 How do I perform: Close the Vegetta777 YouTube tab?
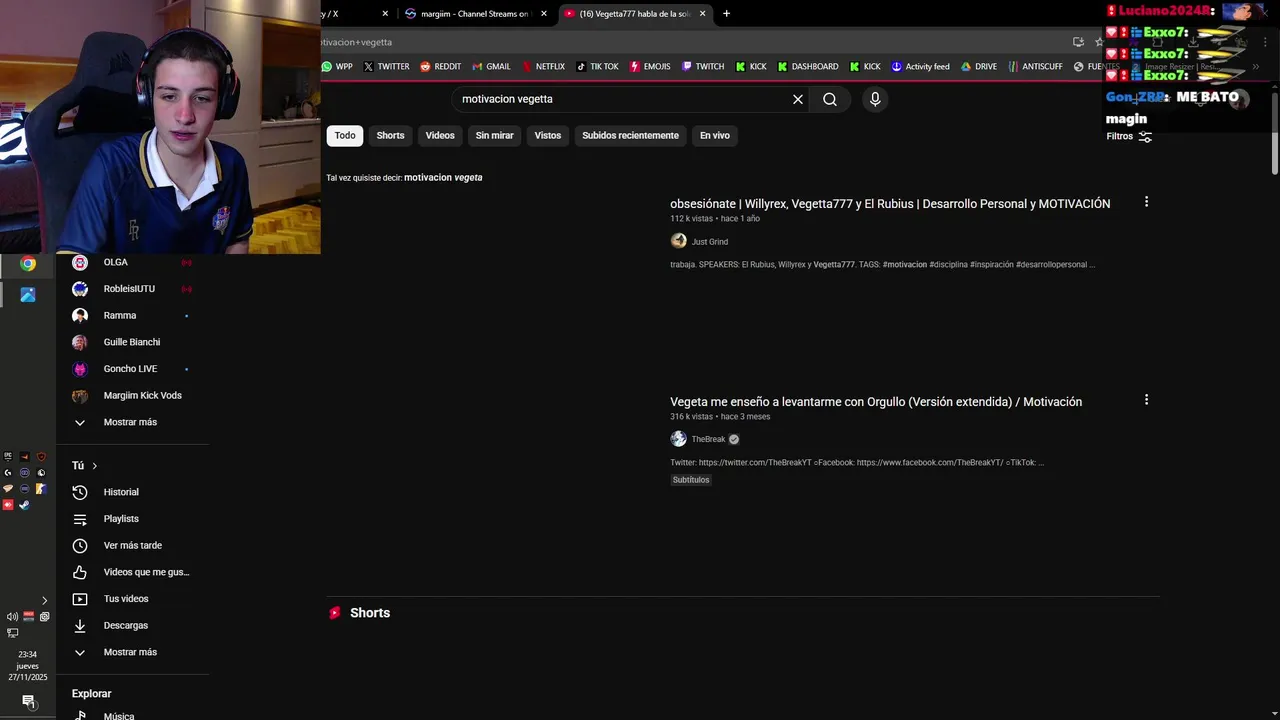(703, 14)
